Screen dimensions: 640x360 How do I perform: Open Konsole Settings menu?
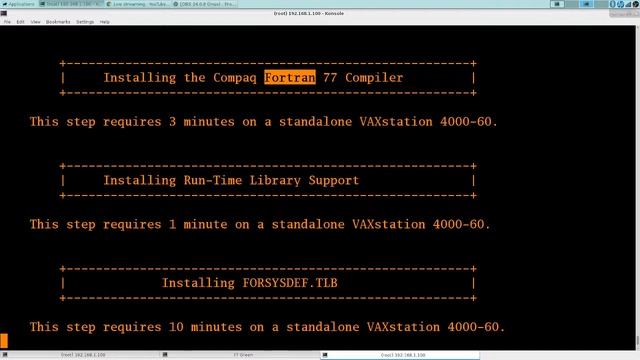coord(85,22)
